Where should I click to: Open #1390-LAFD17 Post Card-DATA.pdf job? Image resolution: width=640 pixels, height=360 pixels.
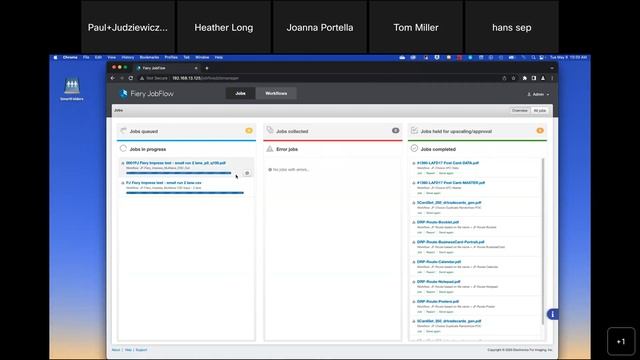(x=448, y=163)
